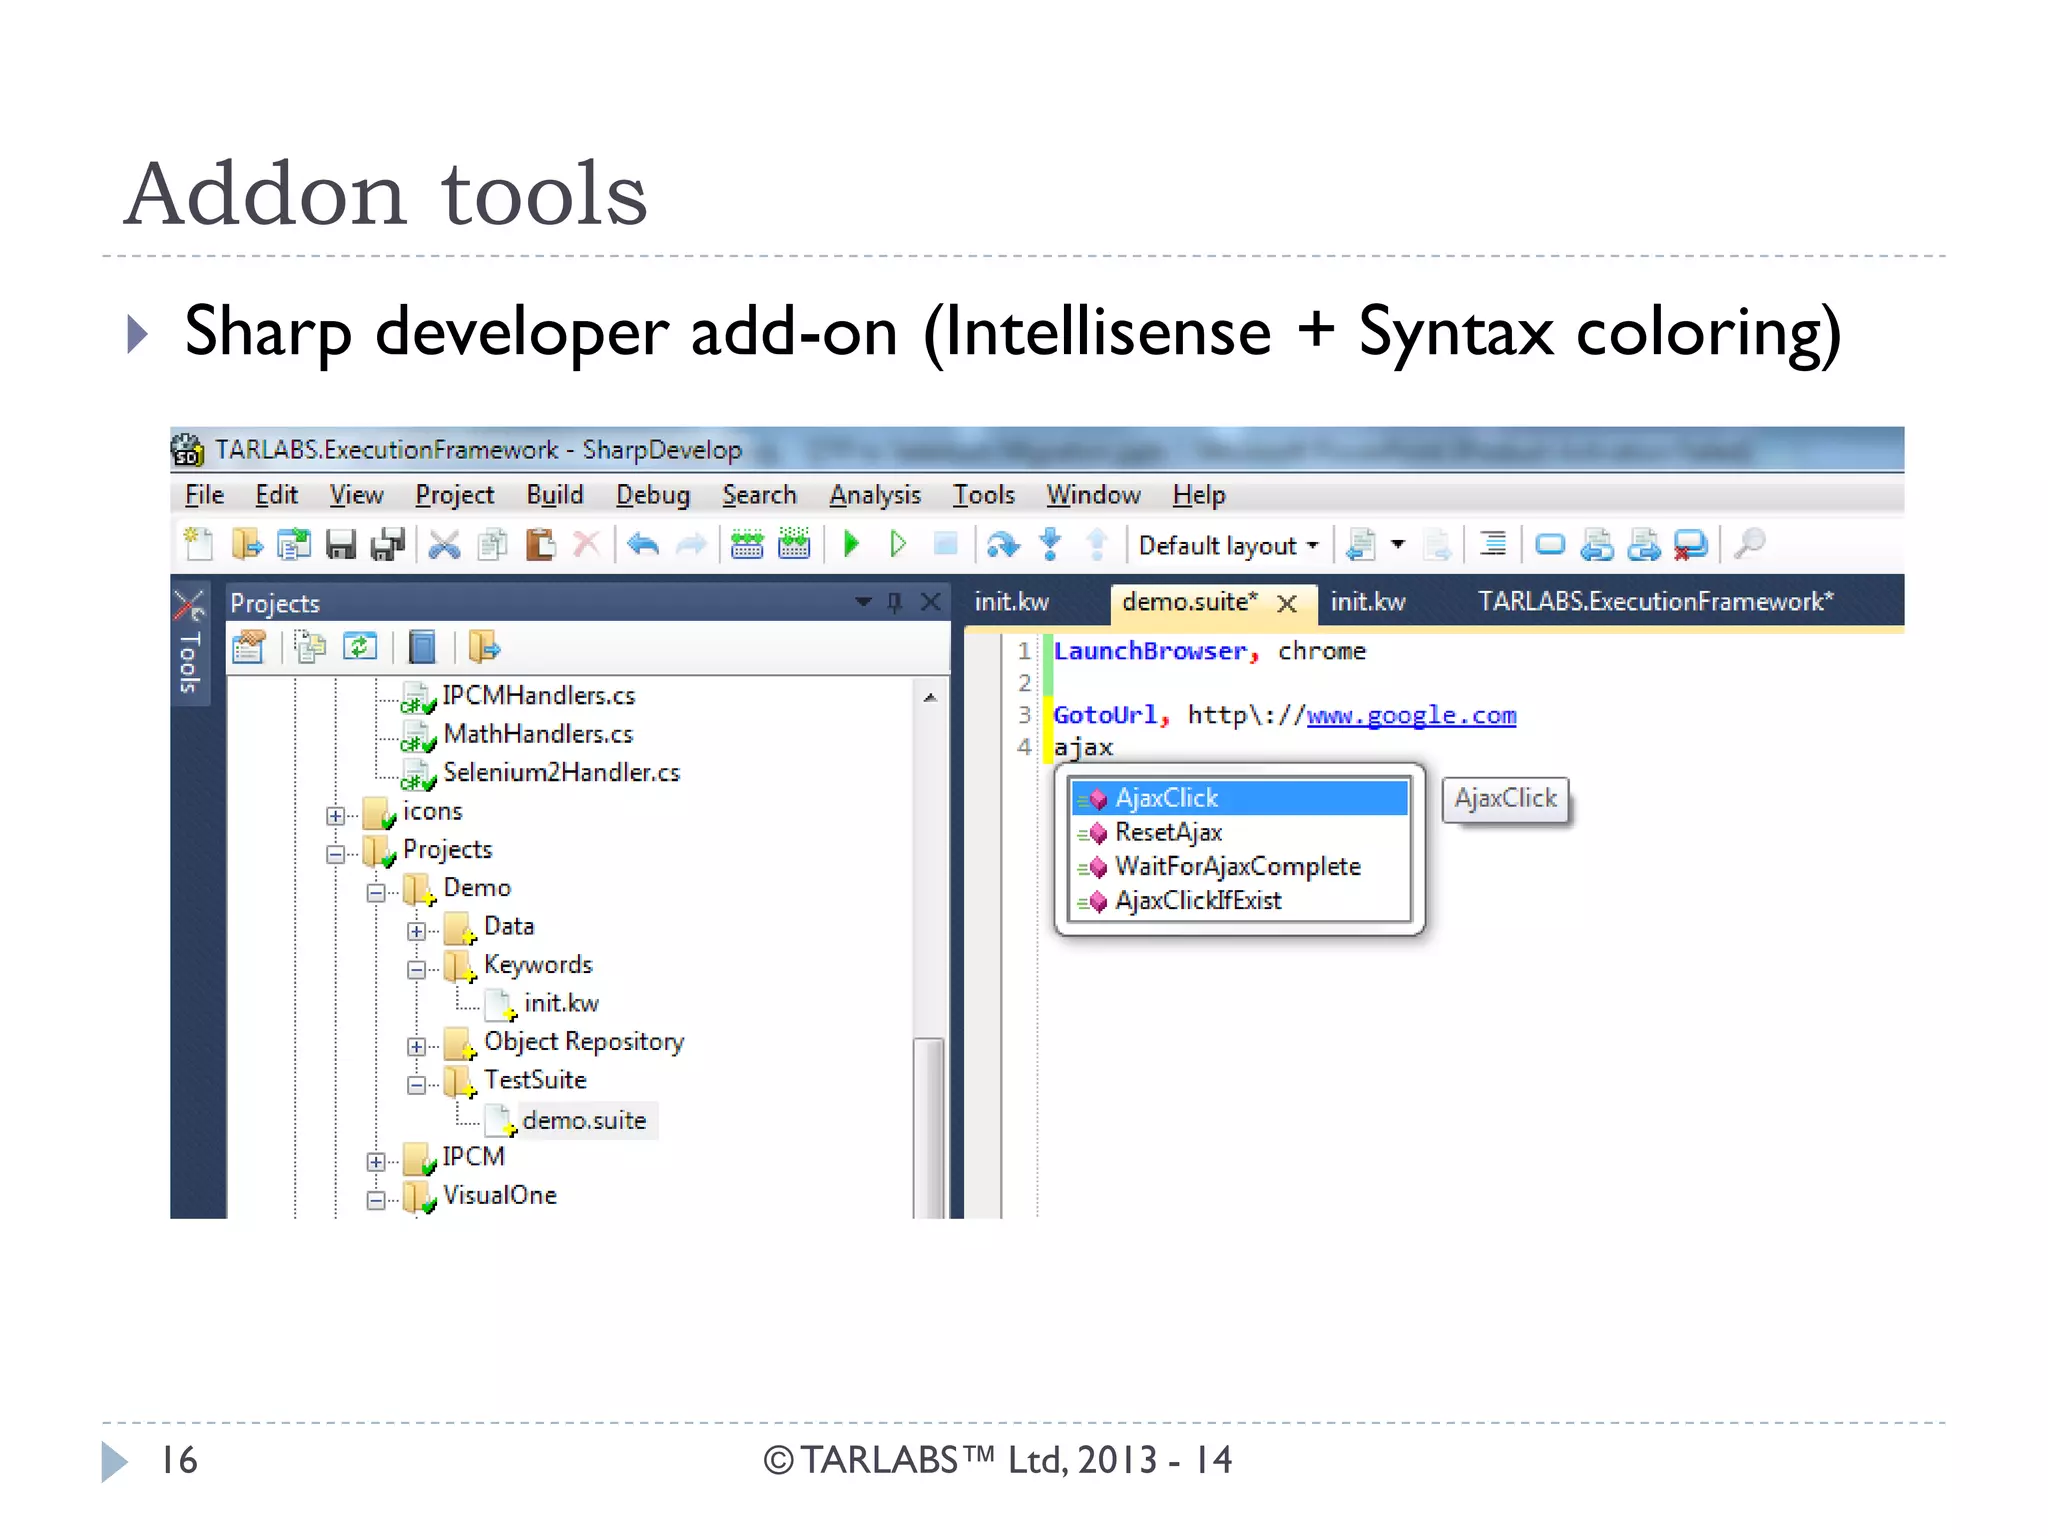Click the Previous Bookmark icon

(1597, 545)
